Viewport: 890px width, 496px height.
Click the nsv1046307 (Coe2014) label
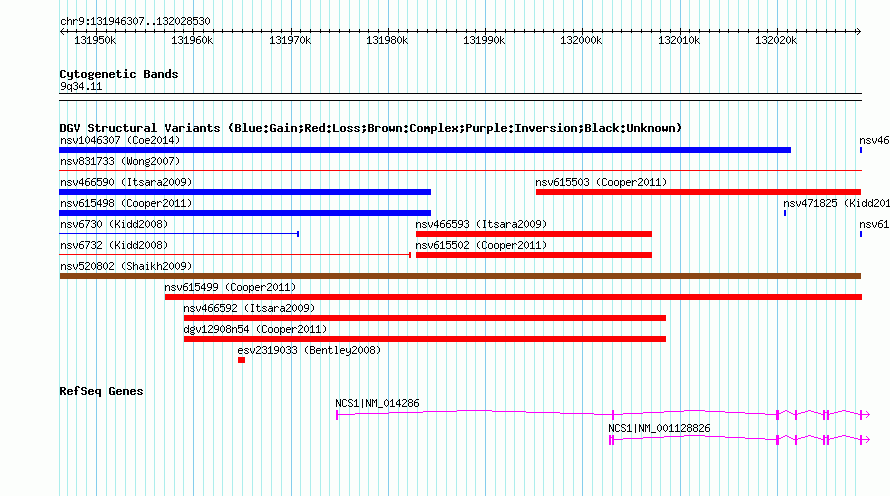click(120, 140)
